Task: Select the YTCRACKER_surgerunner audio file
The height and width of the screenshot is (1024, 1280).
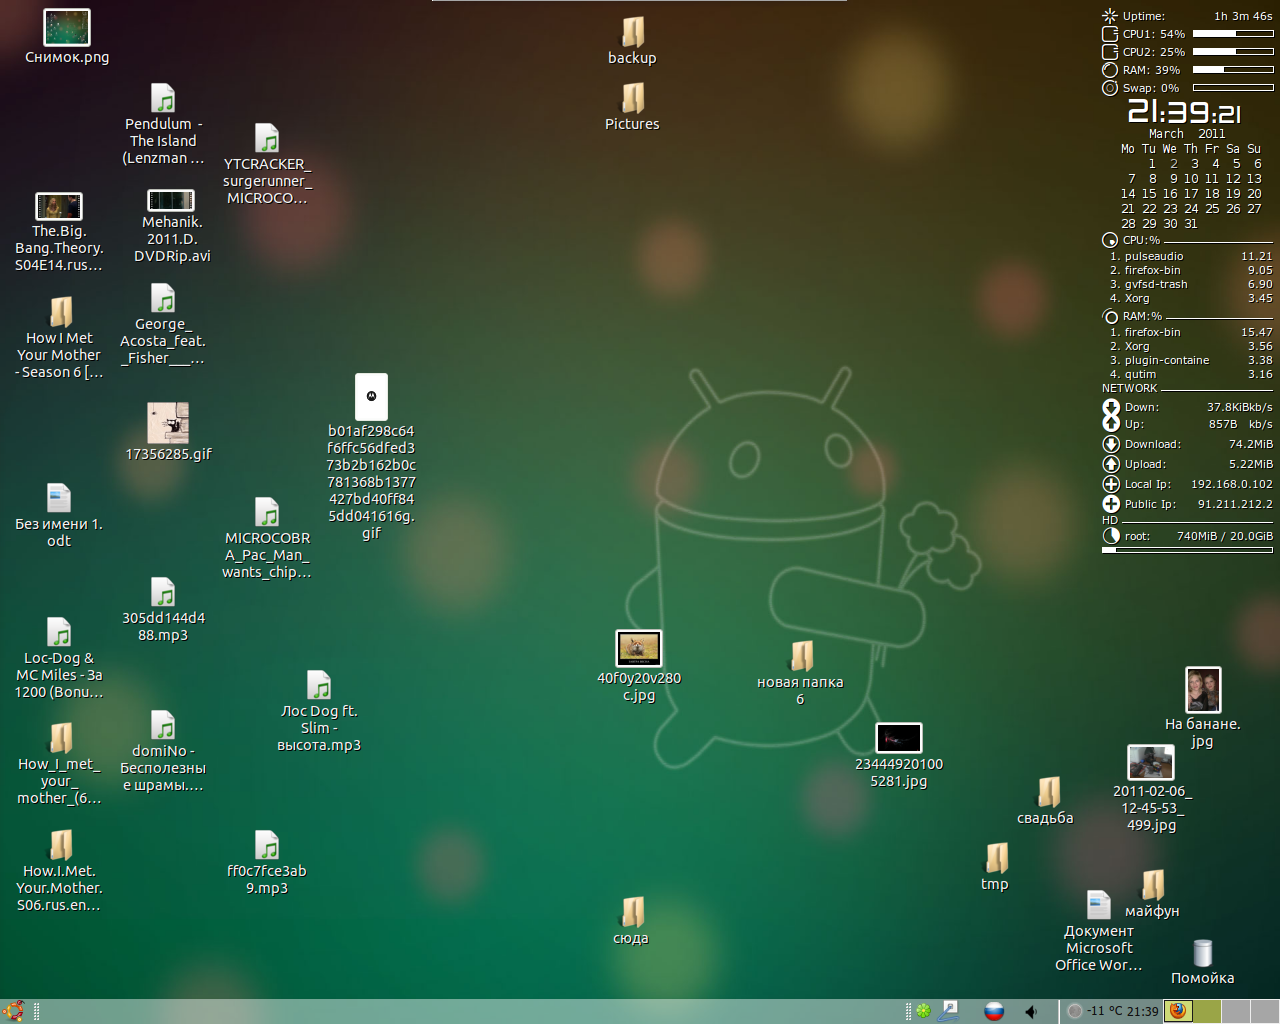Action: (267, 164)
